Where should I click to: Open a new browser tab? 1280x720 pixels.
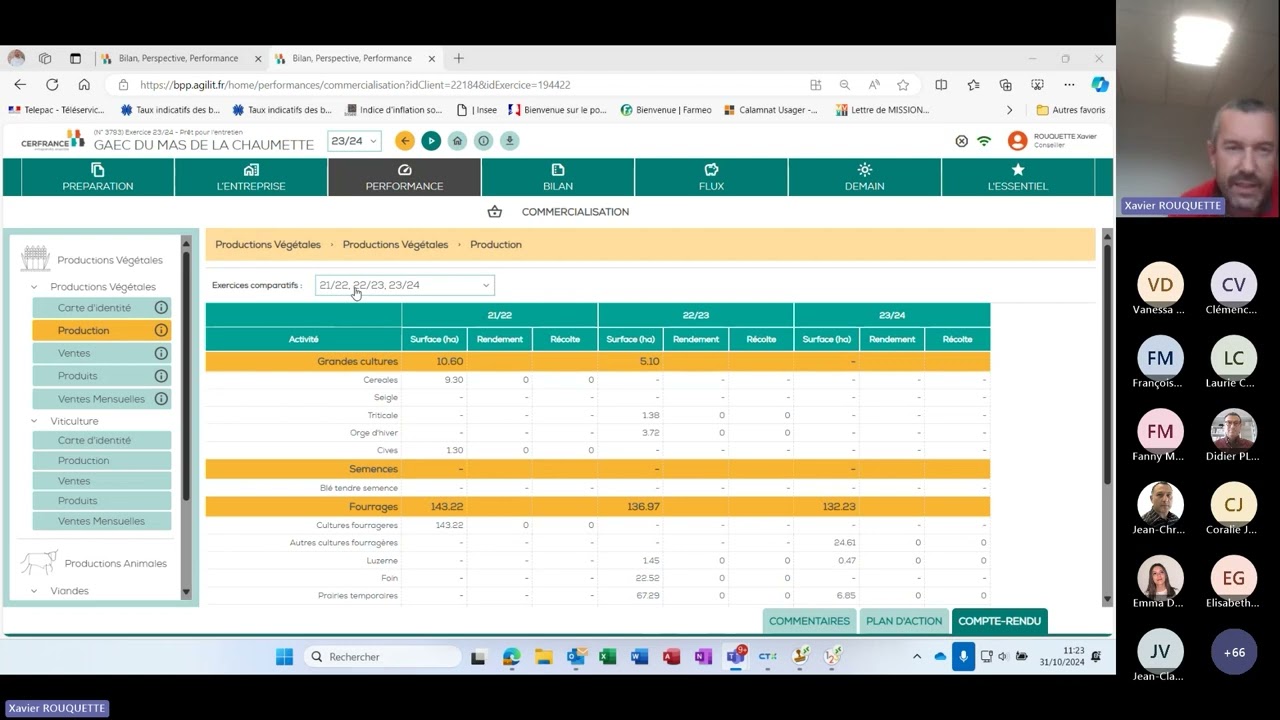(x=459, y=58)
